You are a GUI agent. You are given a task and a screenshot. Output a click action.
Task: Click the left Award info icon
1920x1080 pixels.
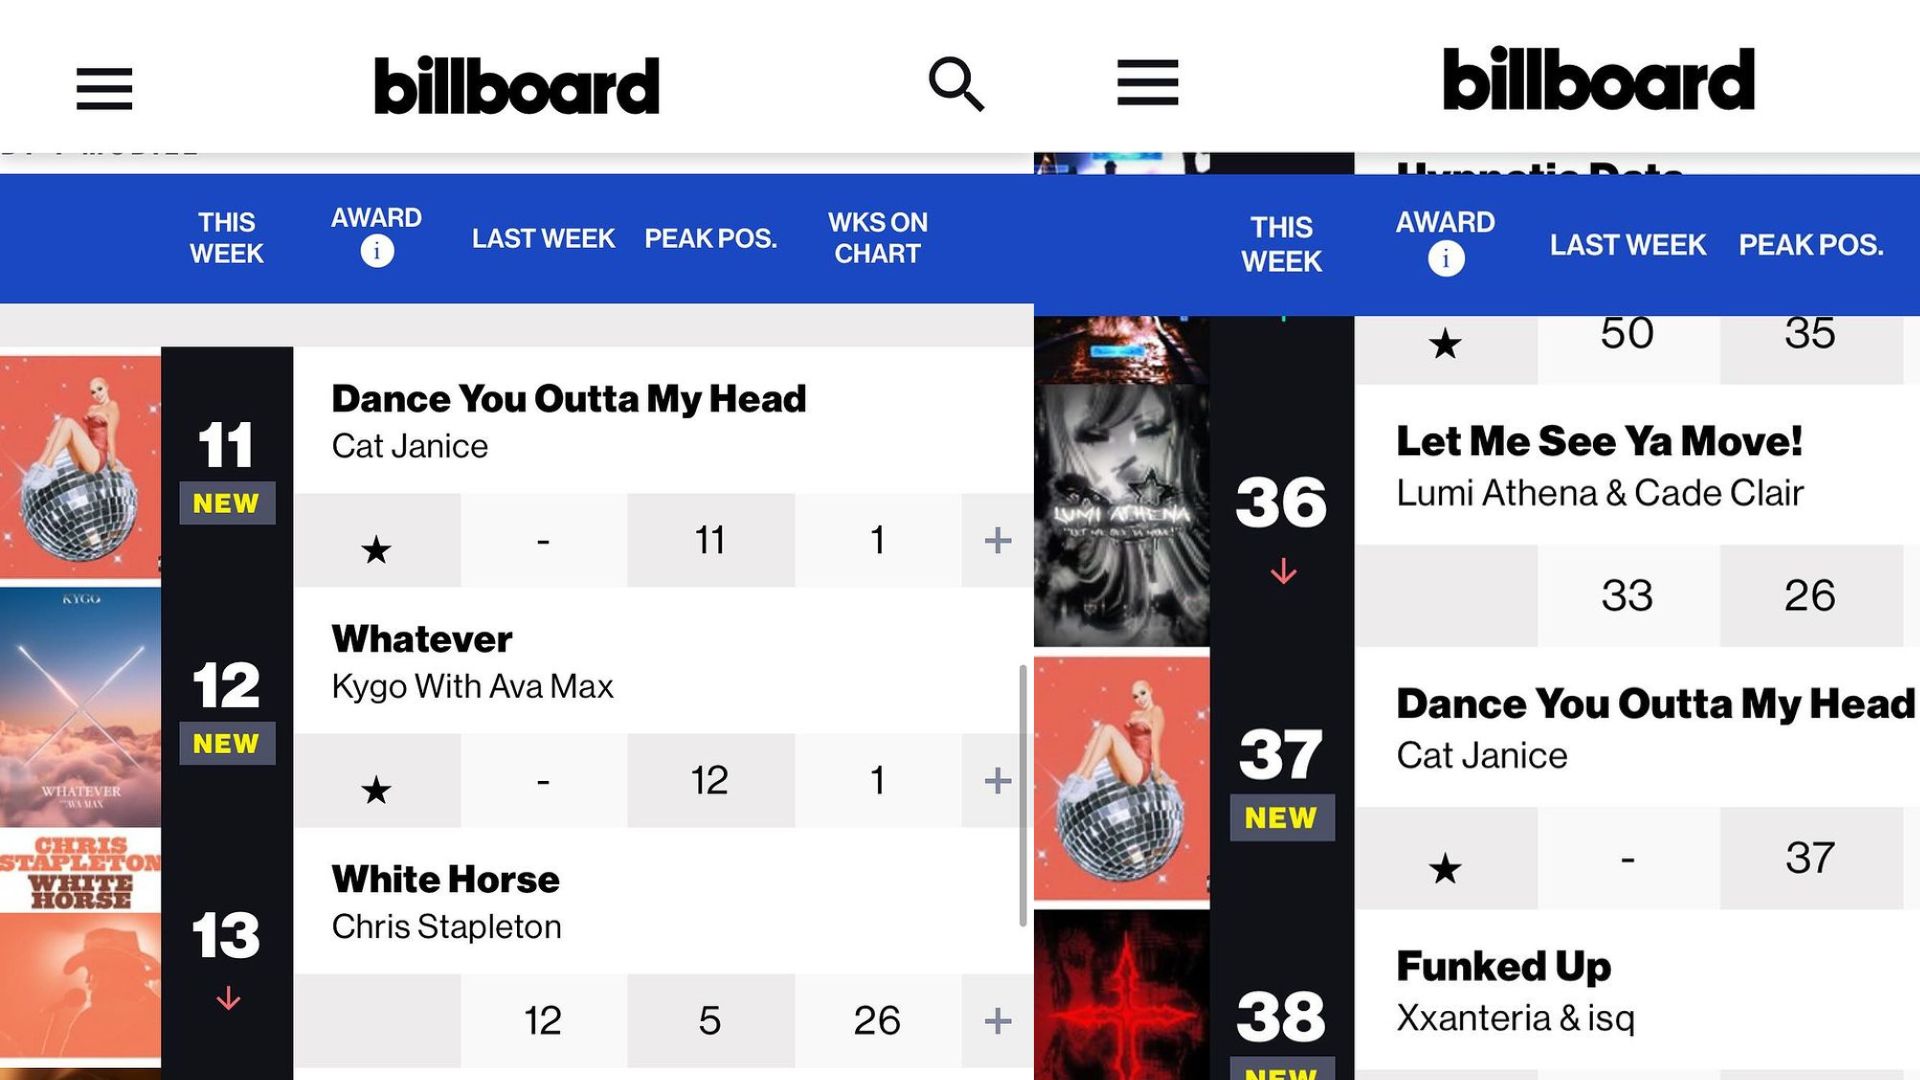pyautogui.click(x=377, y=252)
